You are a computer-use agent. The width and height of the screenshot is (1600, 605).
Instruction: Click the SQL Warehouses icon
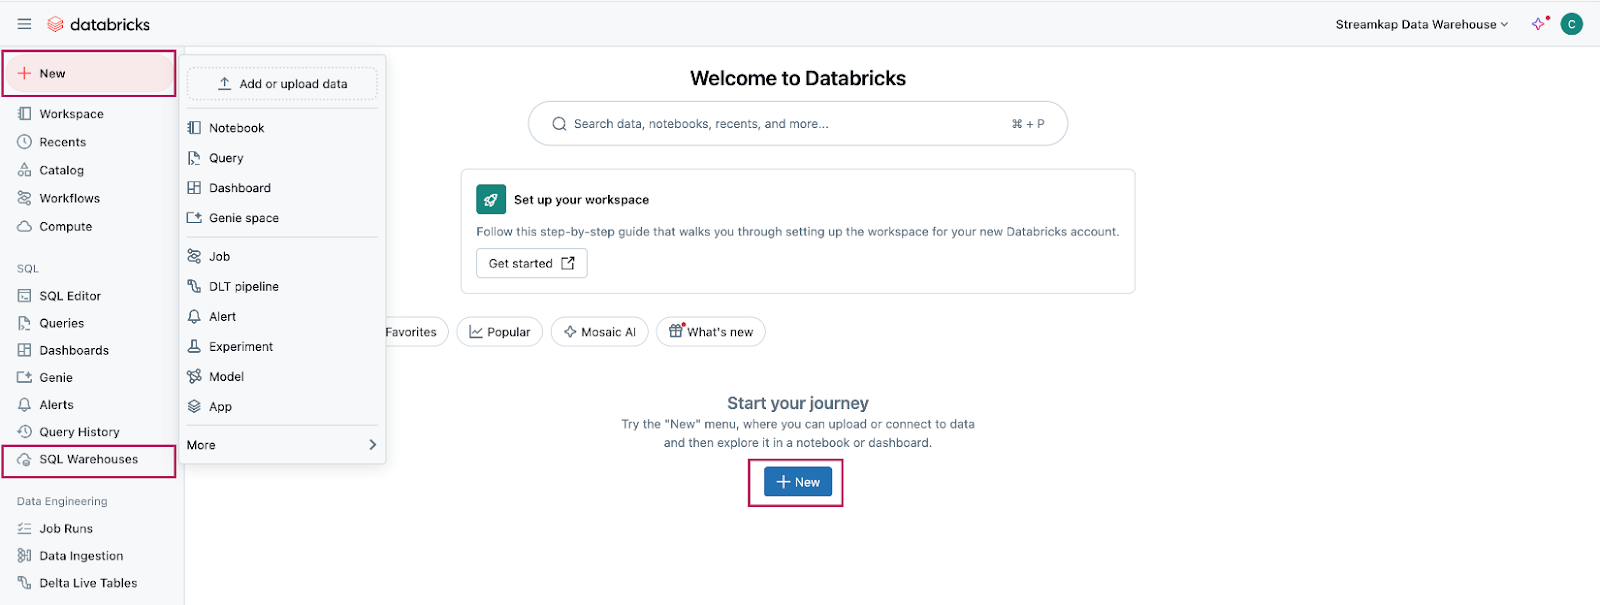[x=25, y=460]
